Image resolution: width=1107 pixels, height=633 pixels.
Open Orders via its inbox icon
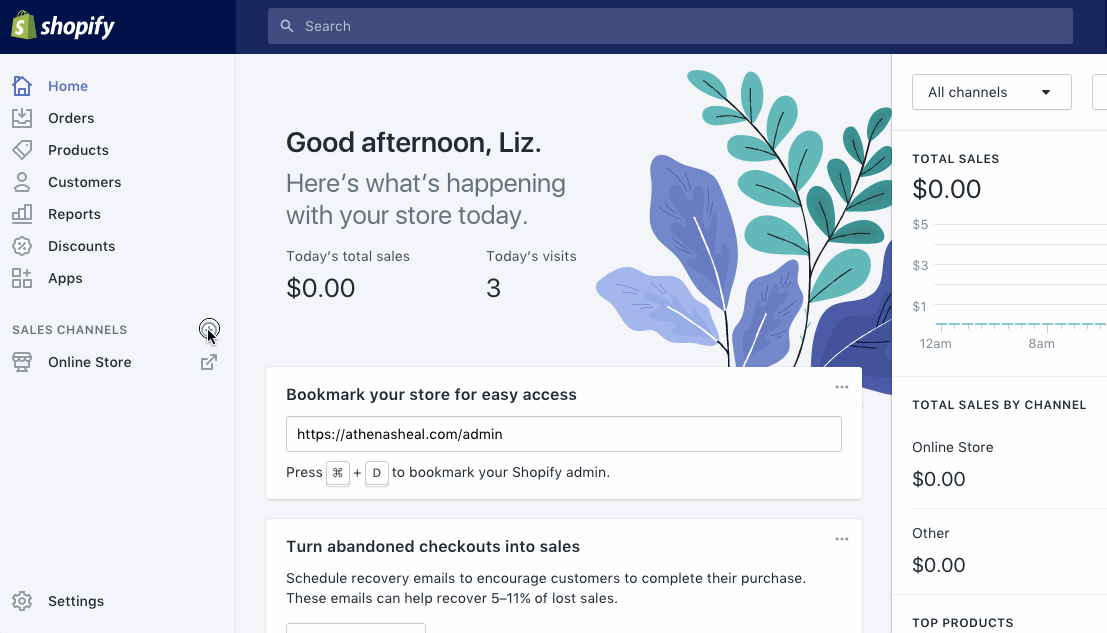click(x=22, y=118)
